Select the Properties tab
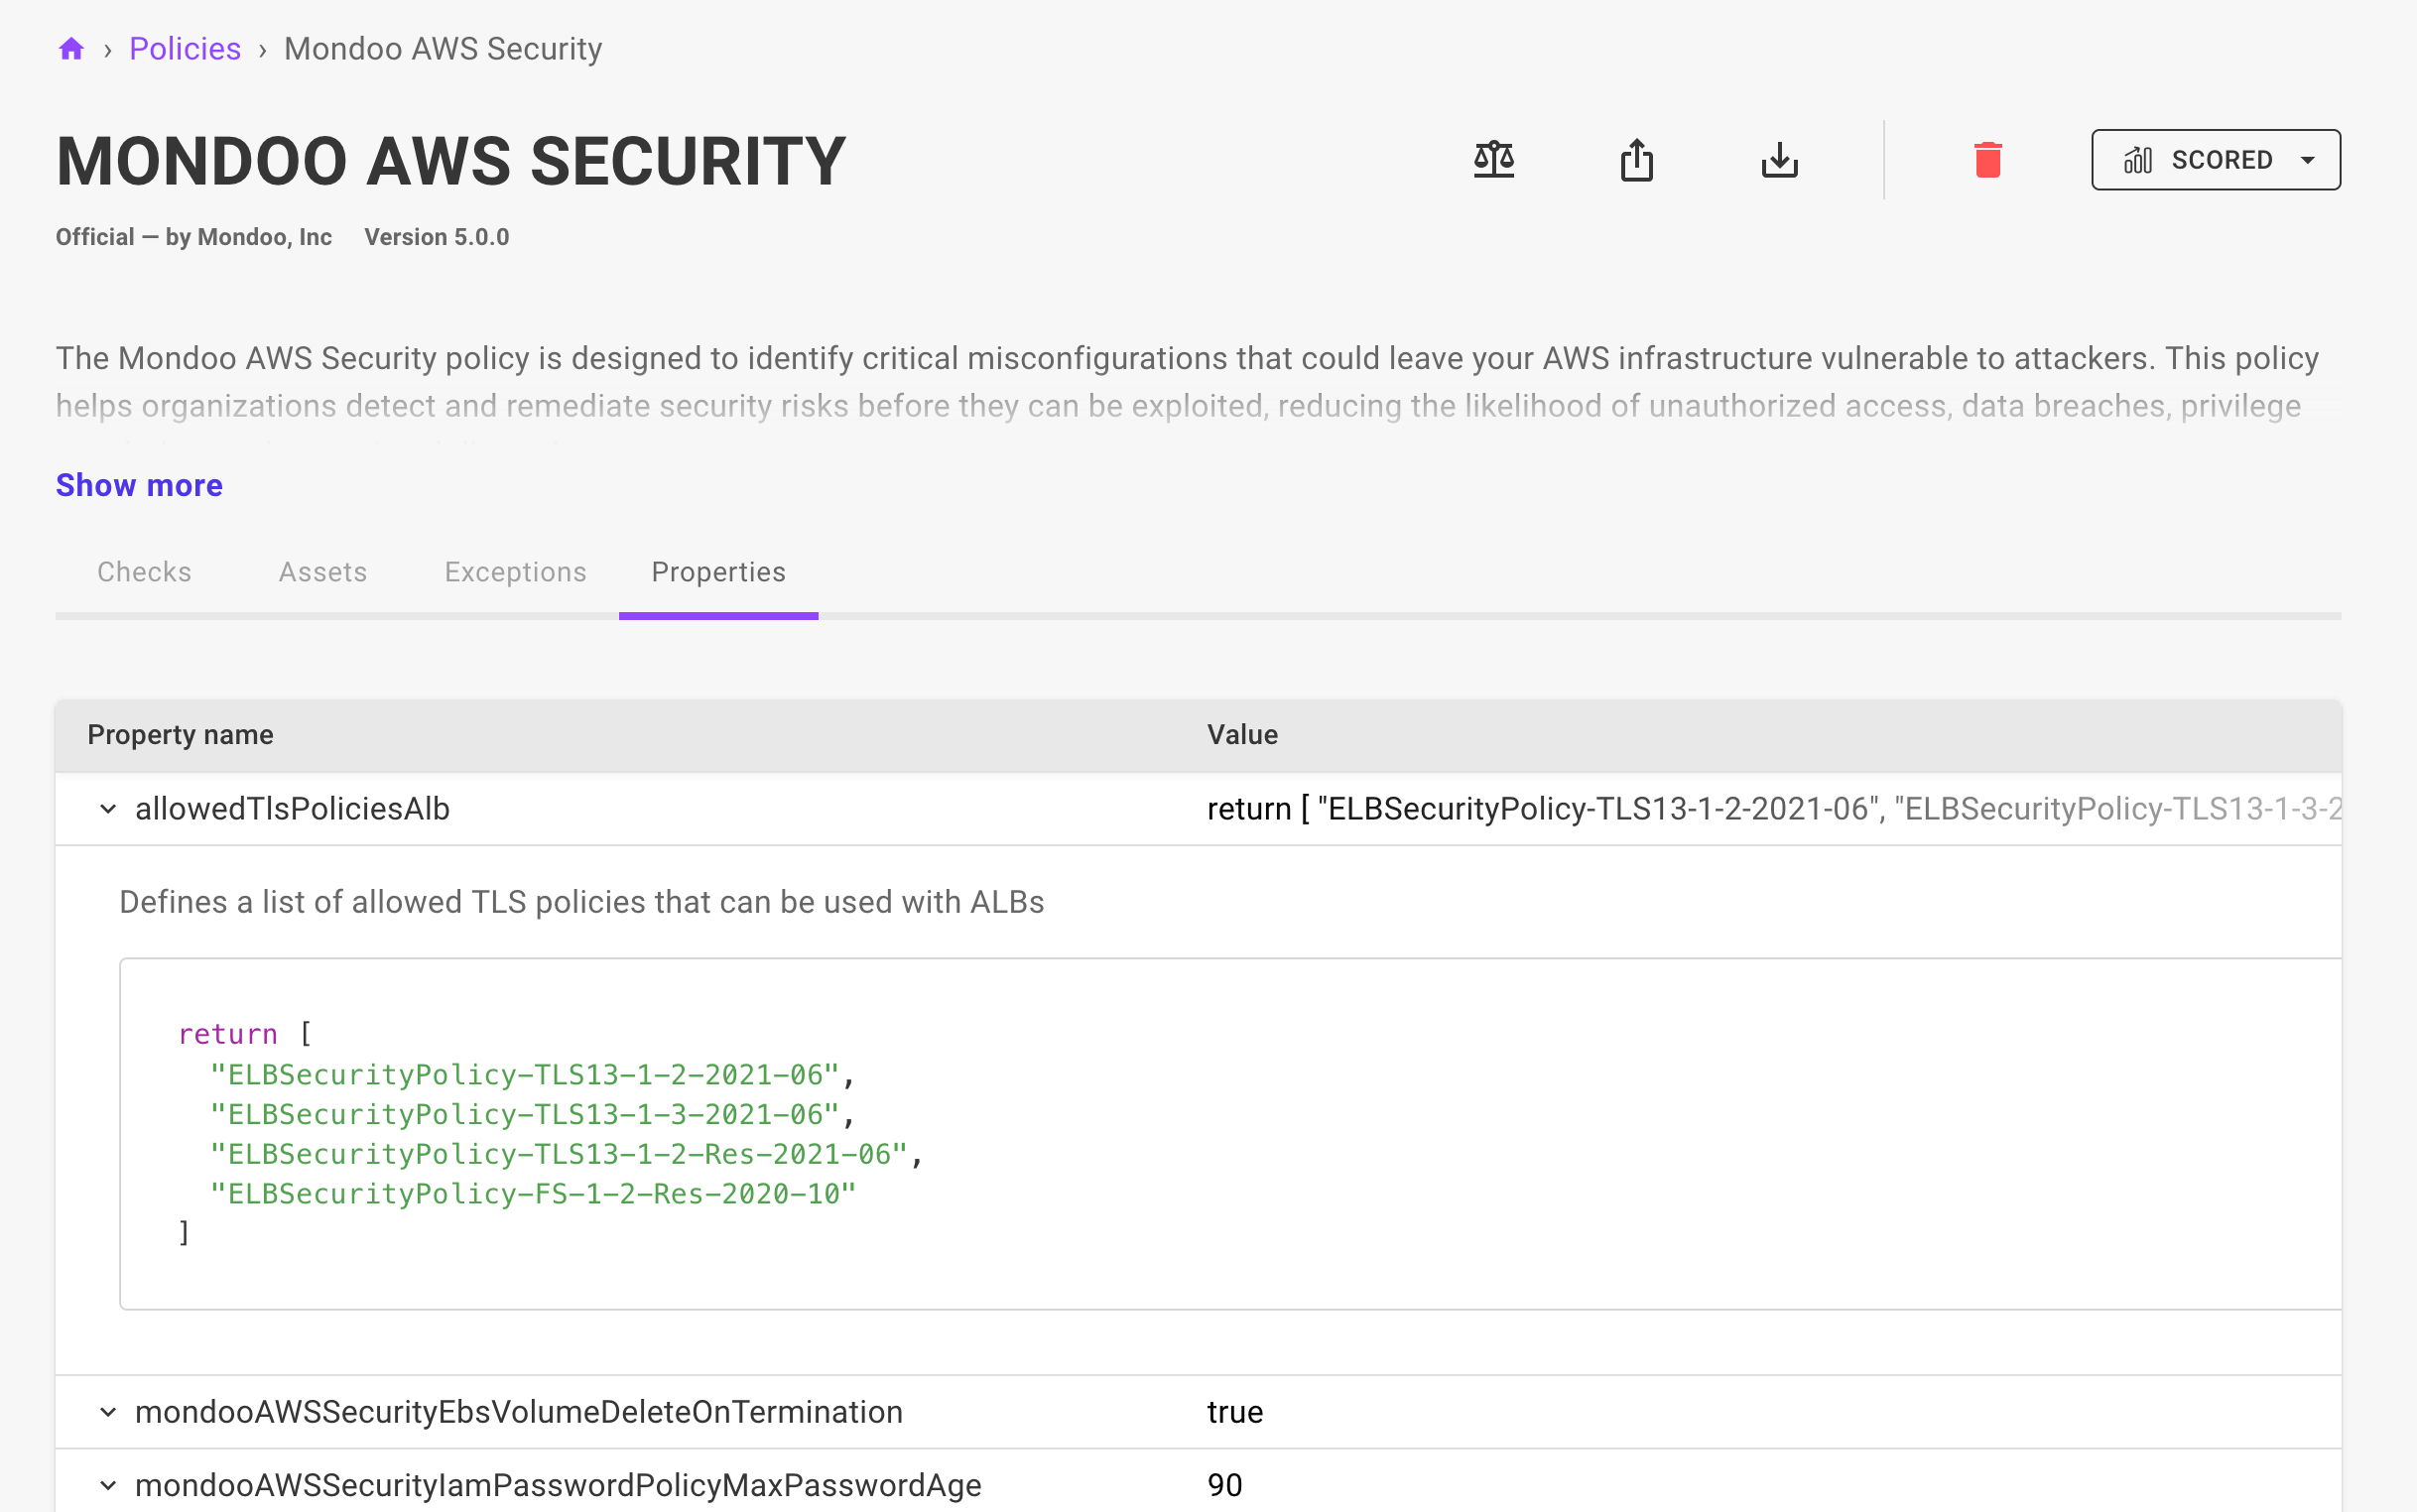Viewport: 2417px width, 1512px height. [718, 571]
